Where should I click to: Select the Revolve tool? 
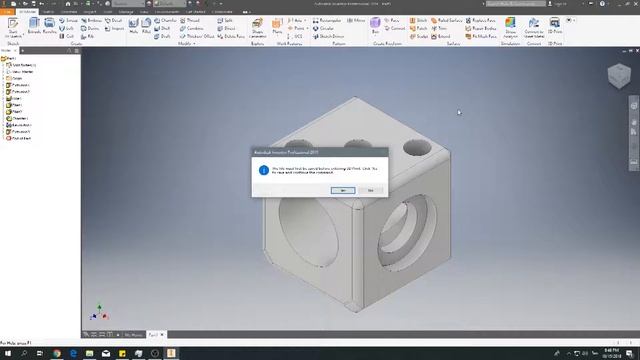click(x=49, y=26)
